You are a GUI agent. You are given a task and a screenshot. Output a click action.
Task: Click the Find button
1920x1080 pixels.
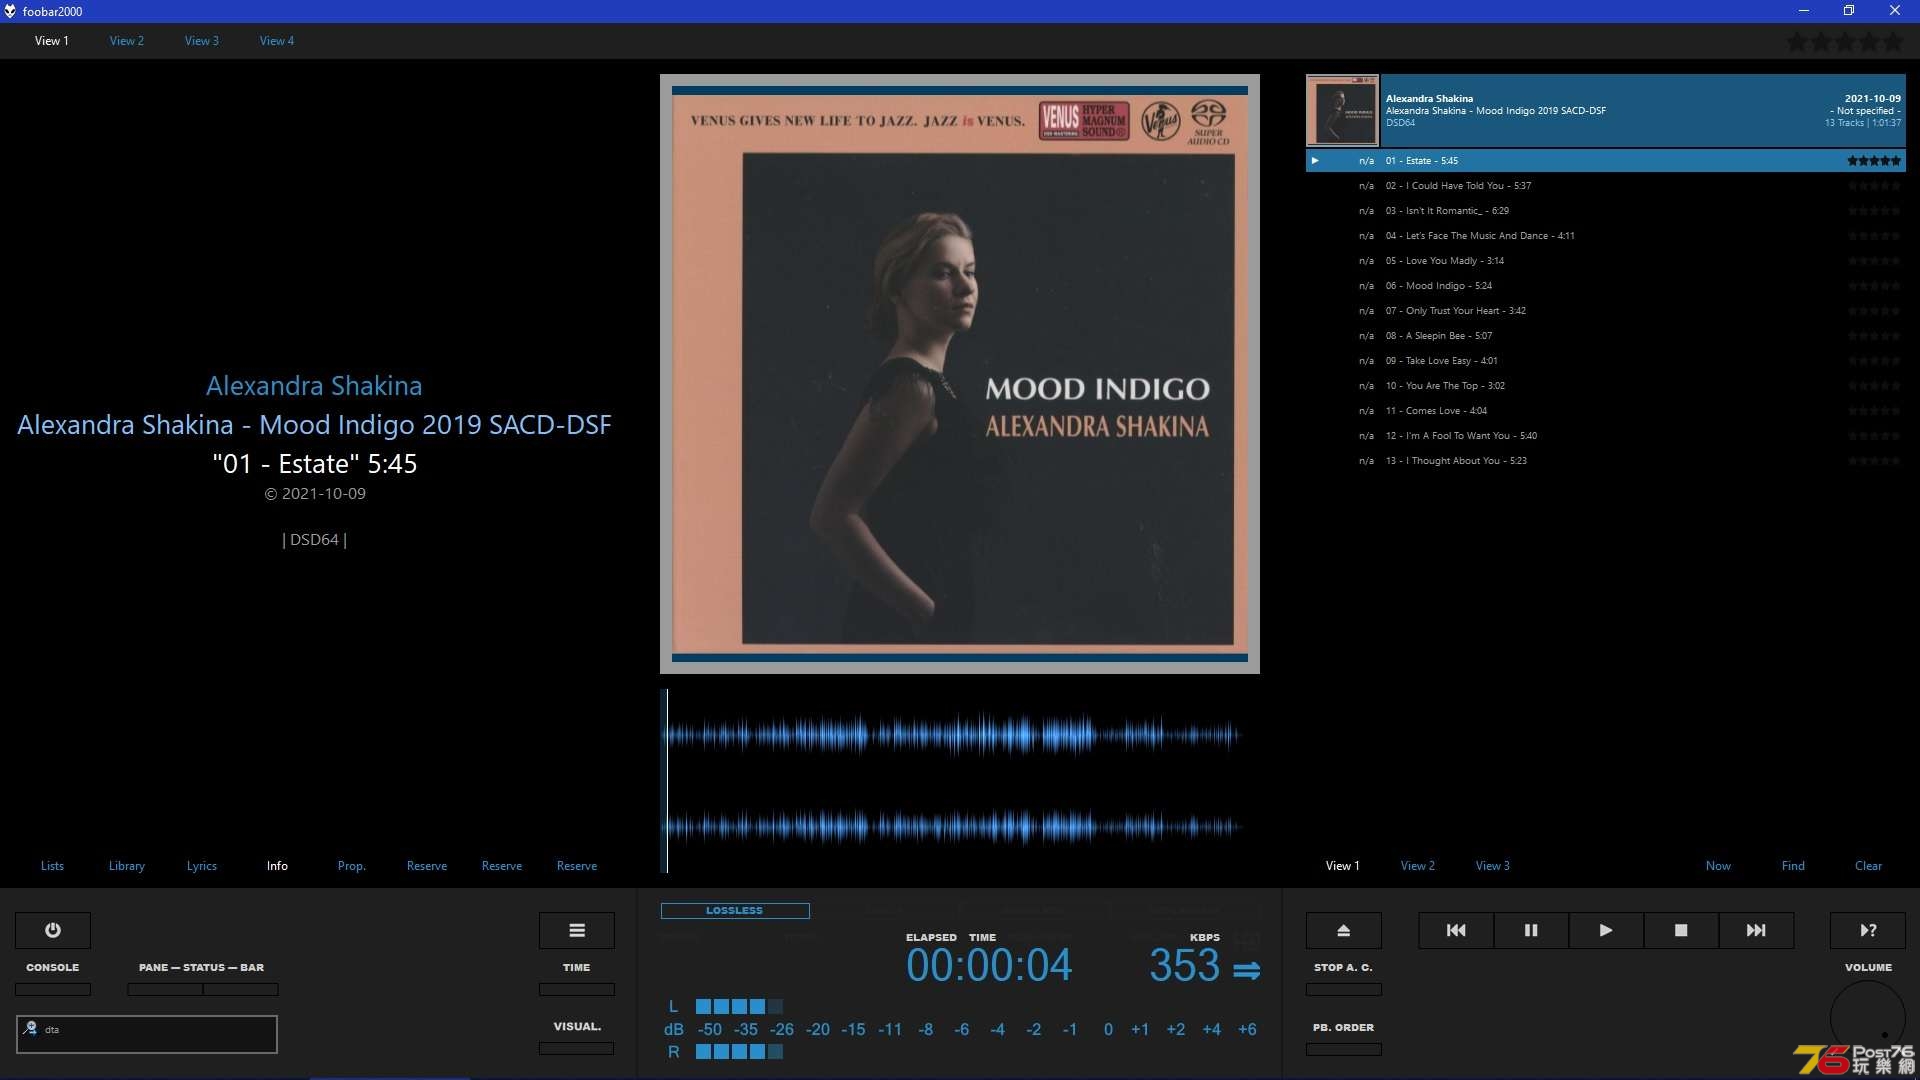coord(1793,866)
